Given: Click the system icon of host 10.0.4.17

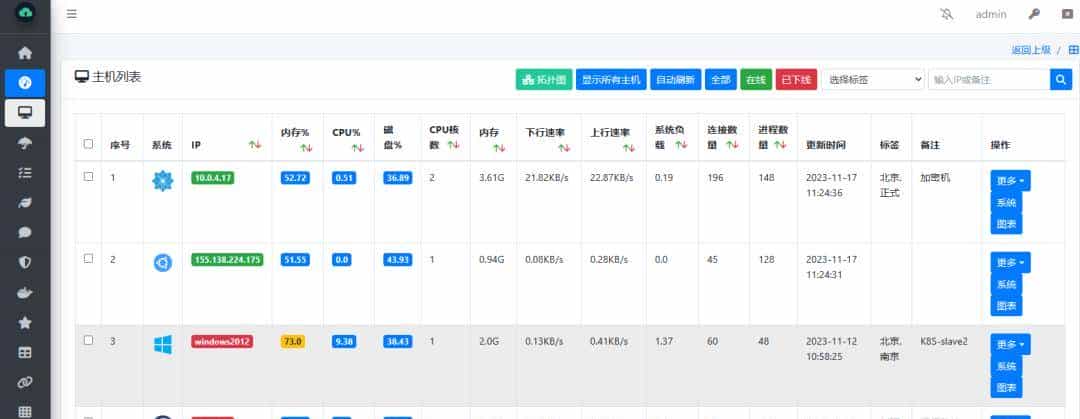Looking at the screenshot, I should [163, 181].
